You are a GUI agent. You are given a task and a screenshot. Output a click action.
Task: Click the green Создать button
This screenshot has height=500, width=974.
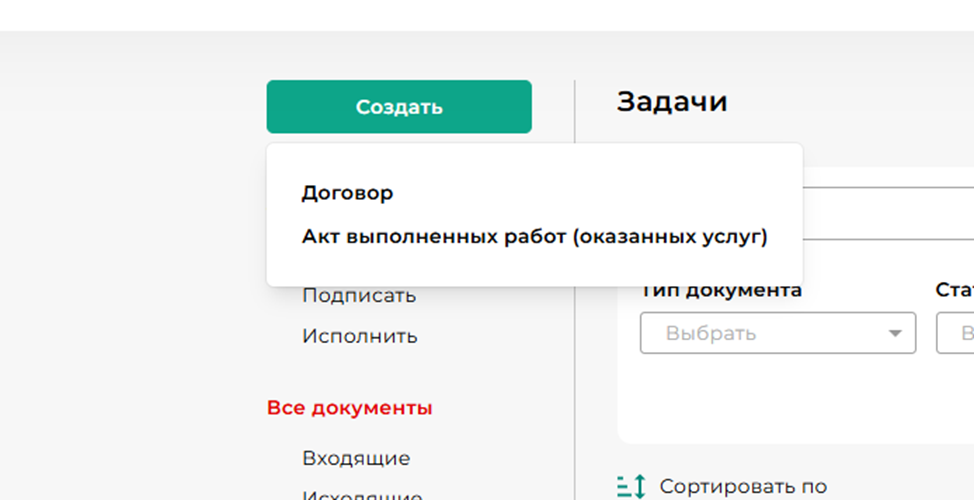[398, 107]
